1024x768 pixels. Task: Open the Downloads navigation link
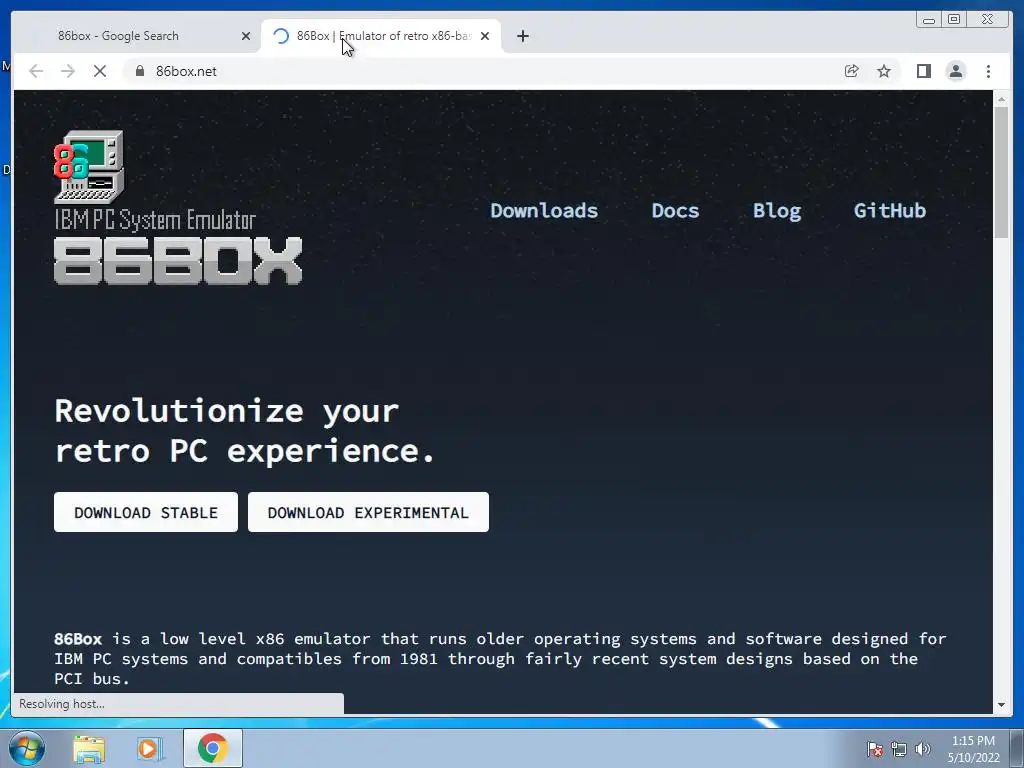544,210
